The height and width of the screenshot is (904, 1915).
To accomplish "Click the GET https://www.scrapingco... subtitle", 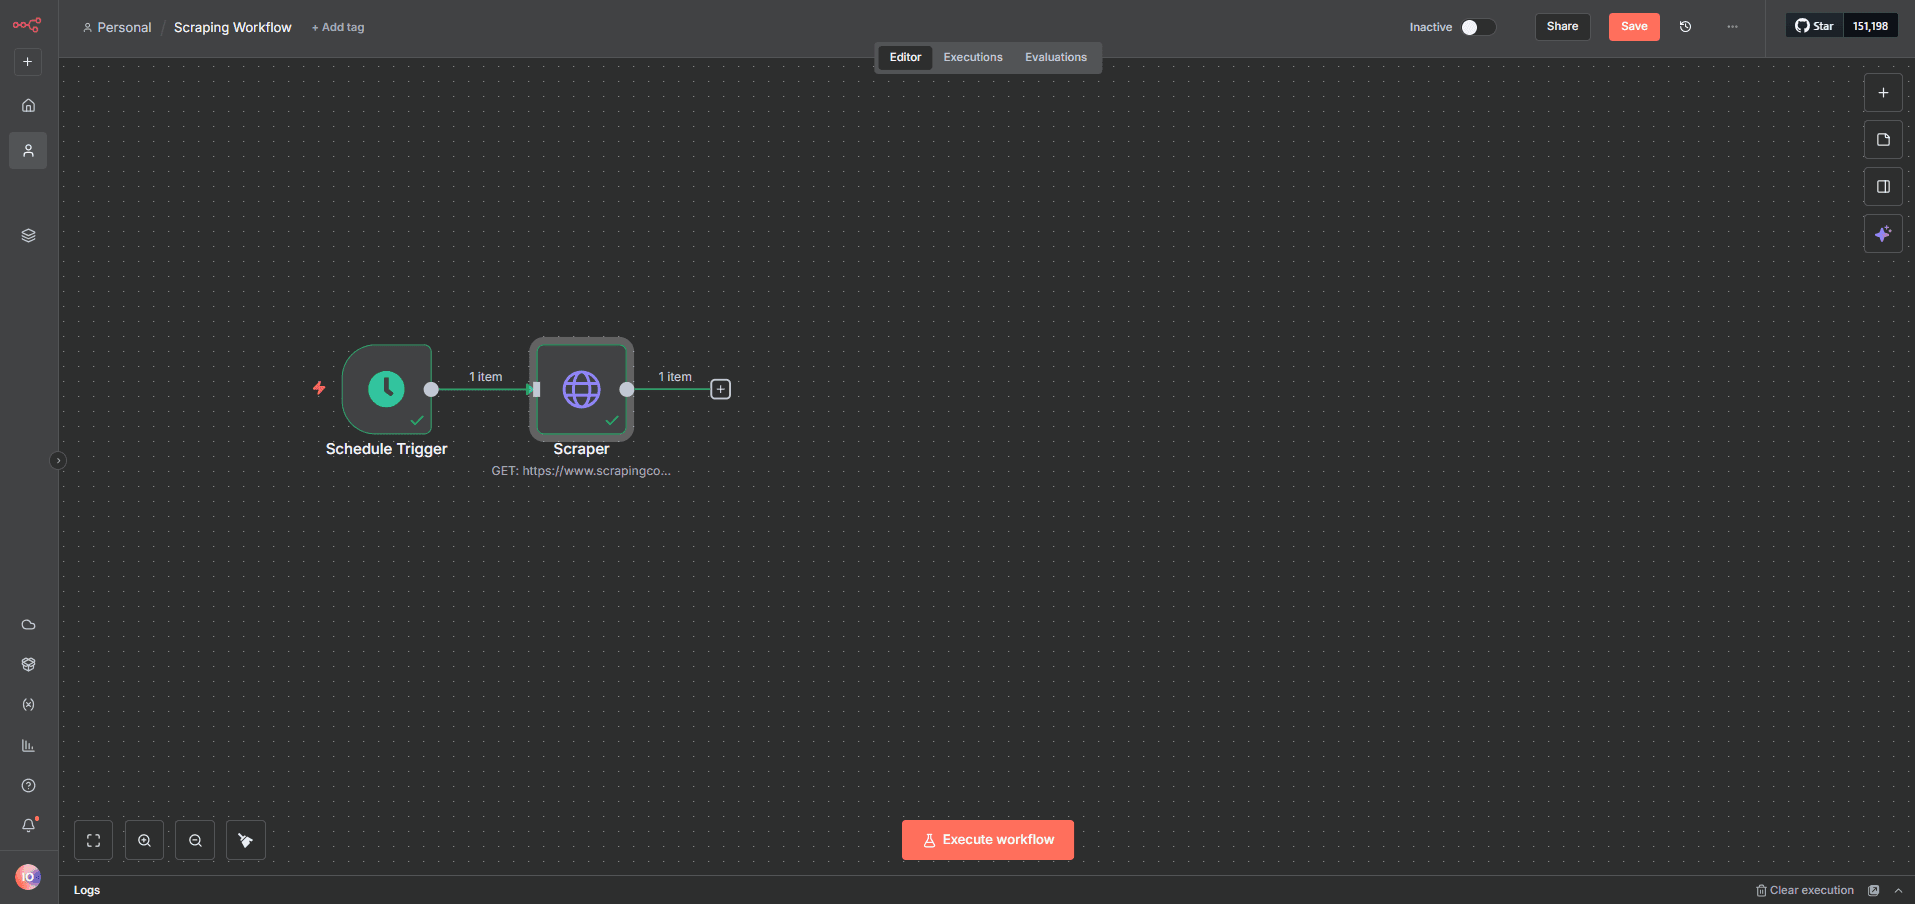I will tap(581, 471).
